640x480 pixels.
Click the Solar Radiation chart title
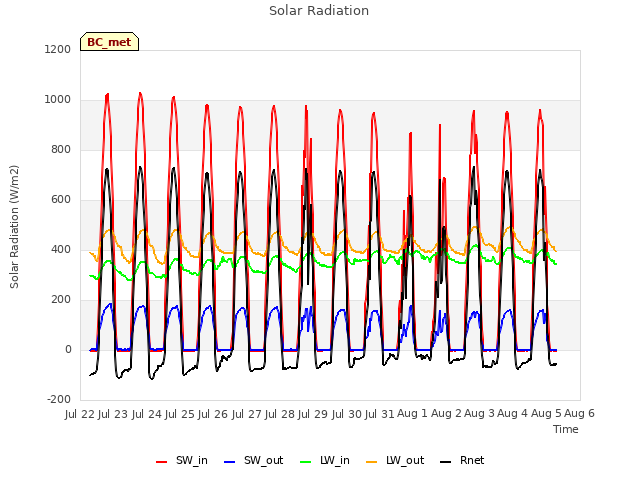pos(319,11)
